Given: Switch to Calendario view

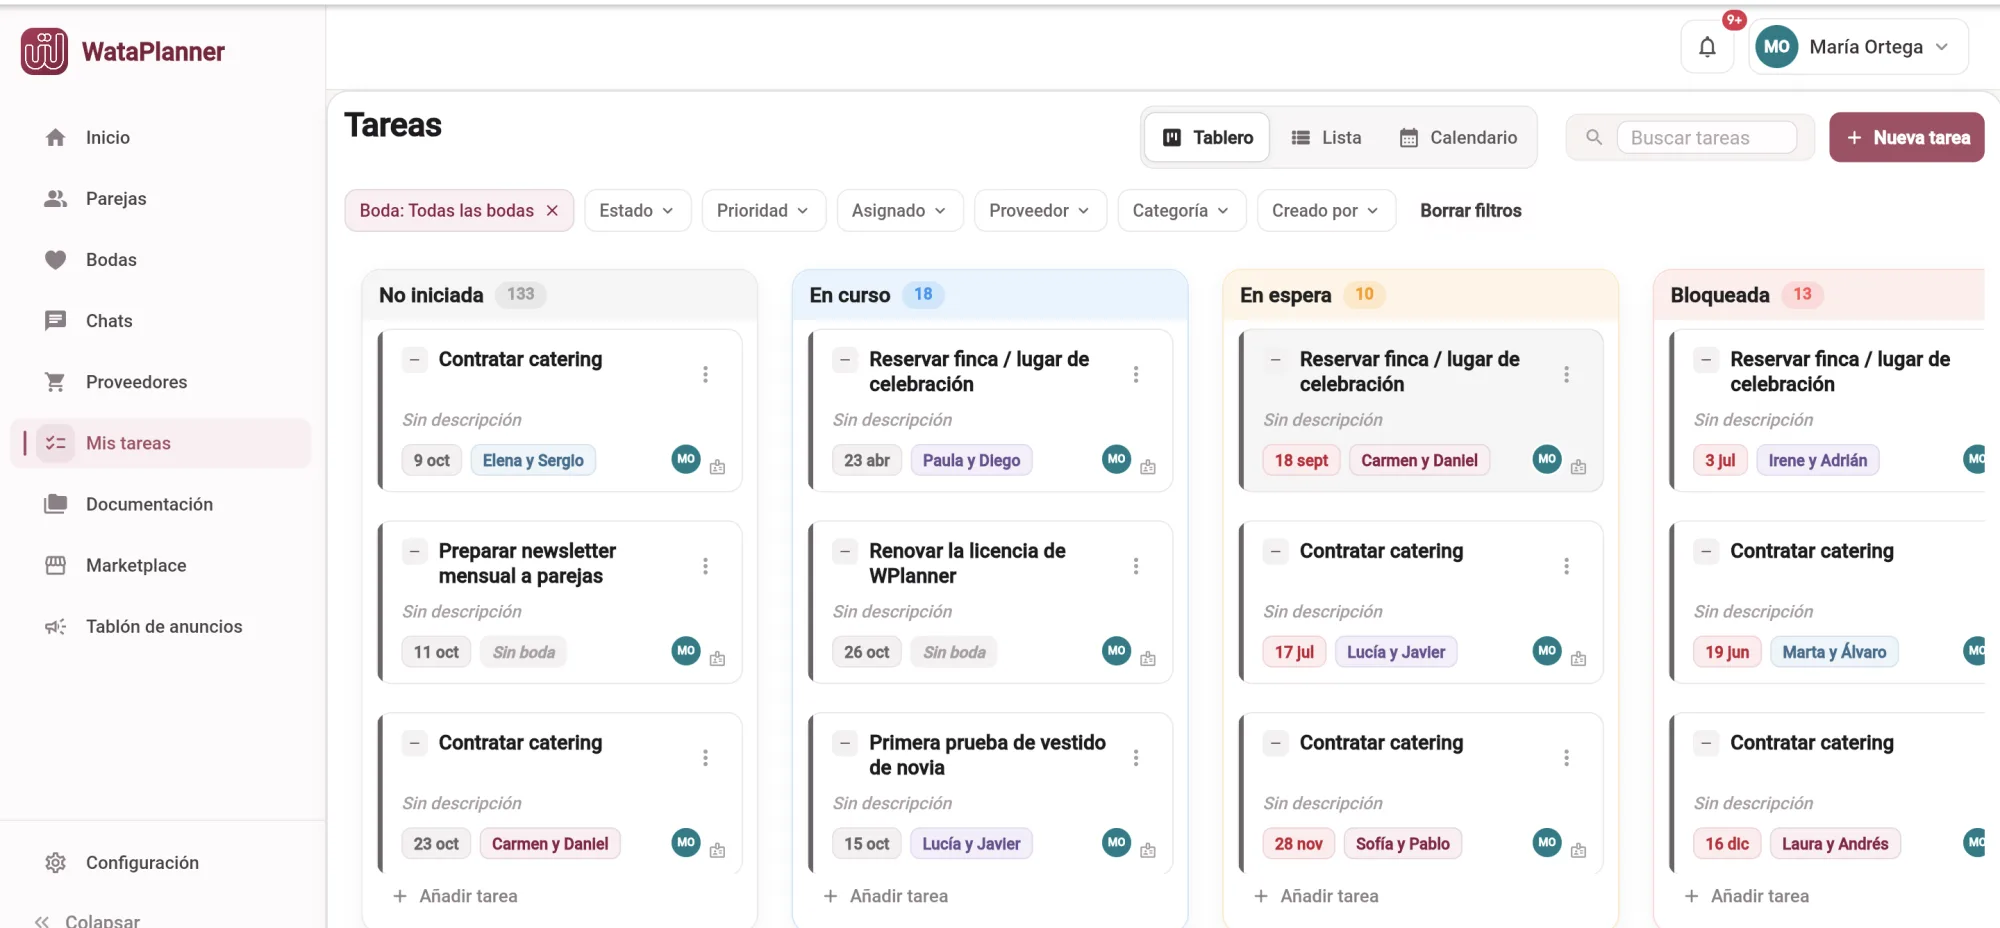Looking at the screenshot, I should tap(1458, 137).
